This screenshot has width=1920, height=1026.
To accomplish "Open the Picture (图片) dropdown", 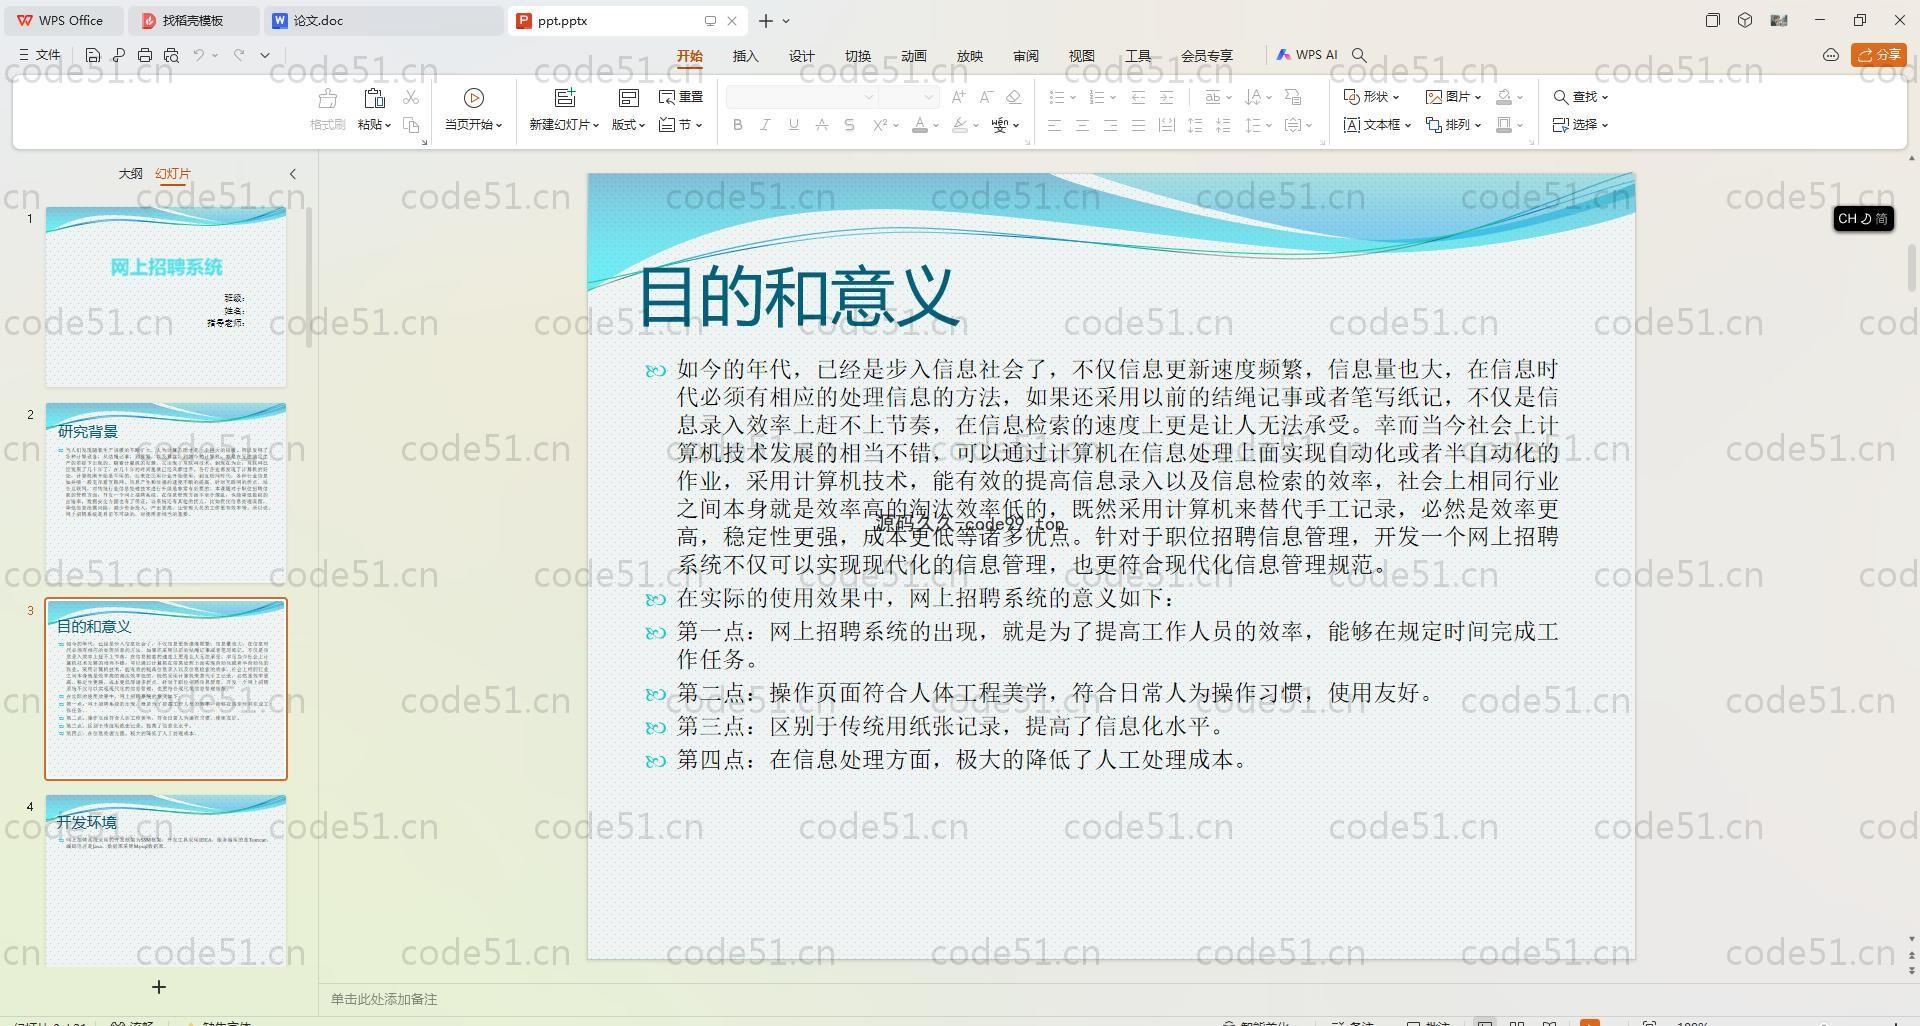I will click(x=1454, y=97).
